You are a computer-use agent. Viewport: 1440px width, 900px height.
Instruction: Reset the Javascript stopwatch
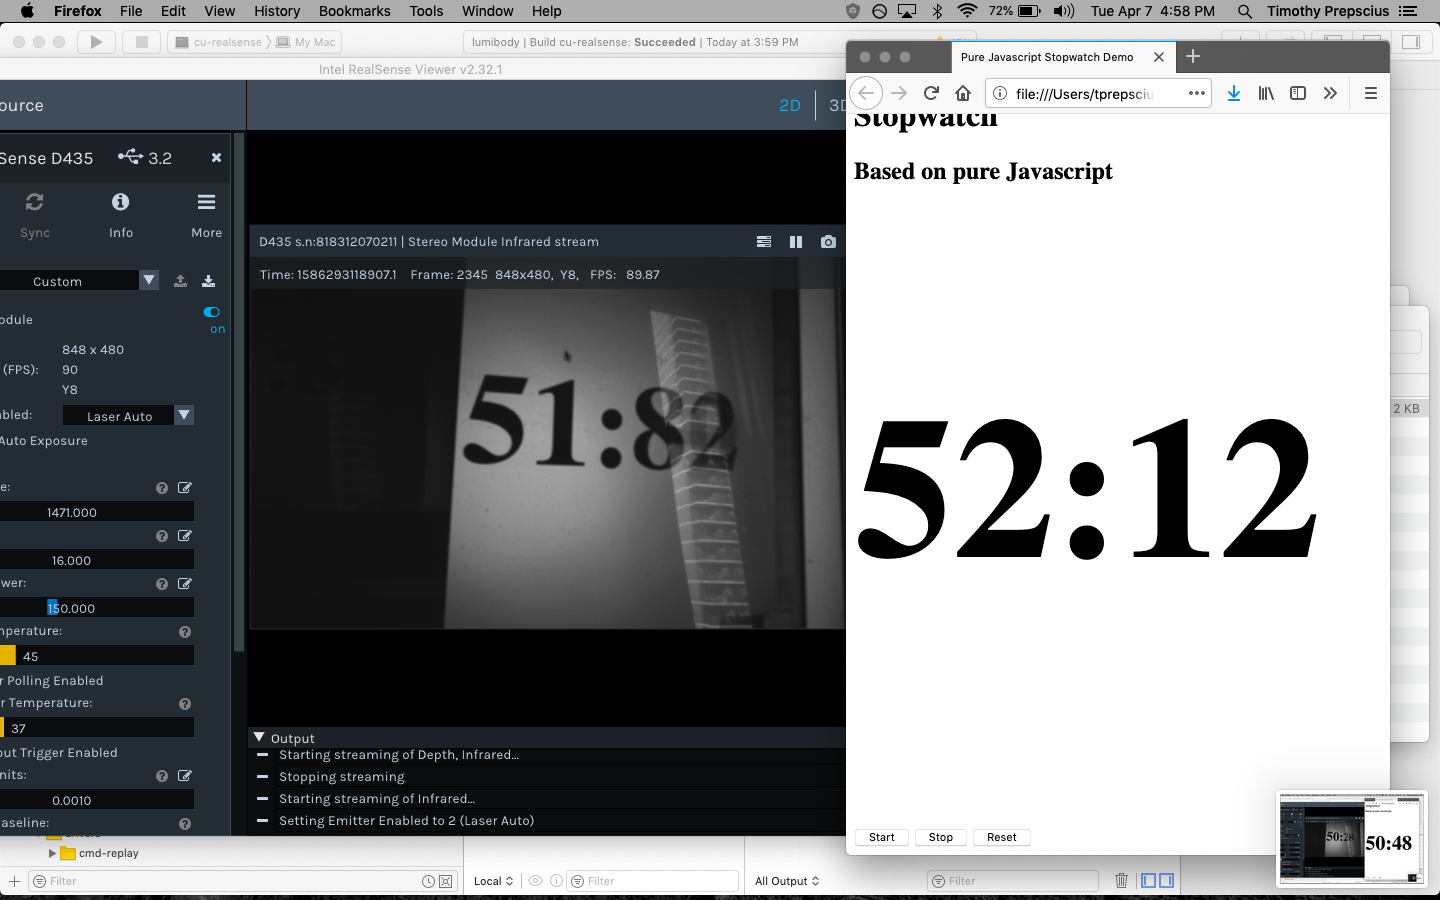(x=1001, y=837)
